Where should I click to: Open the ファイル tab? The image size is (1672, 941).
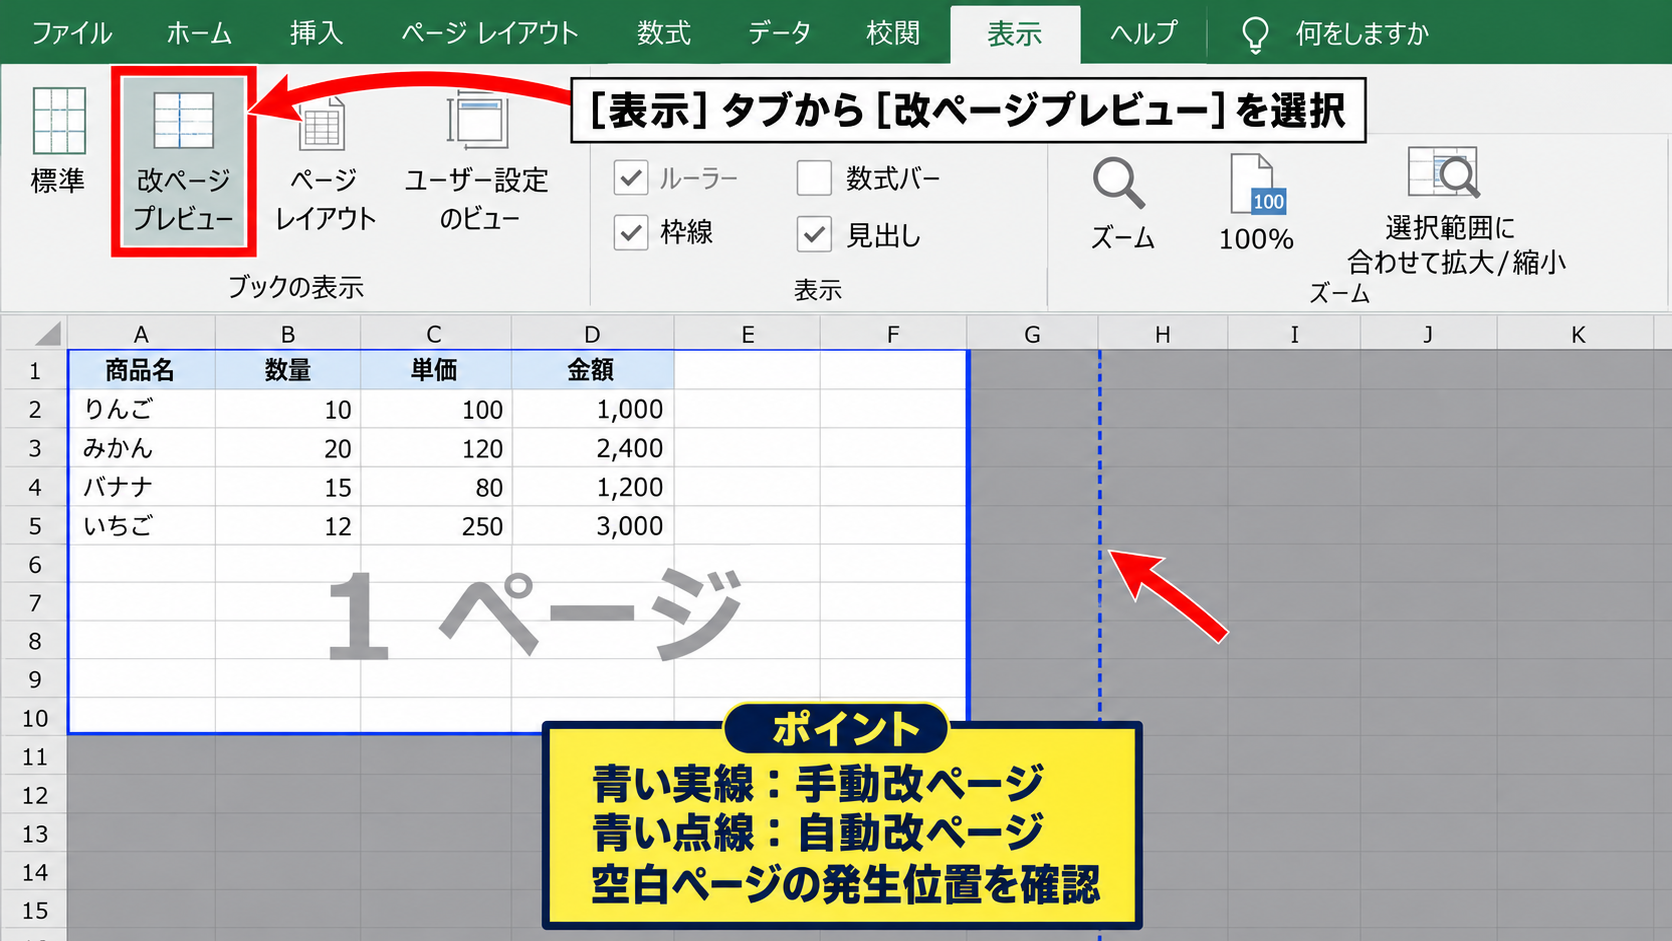click(x=72, y=34)
